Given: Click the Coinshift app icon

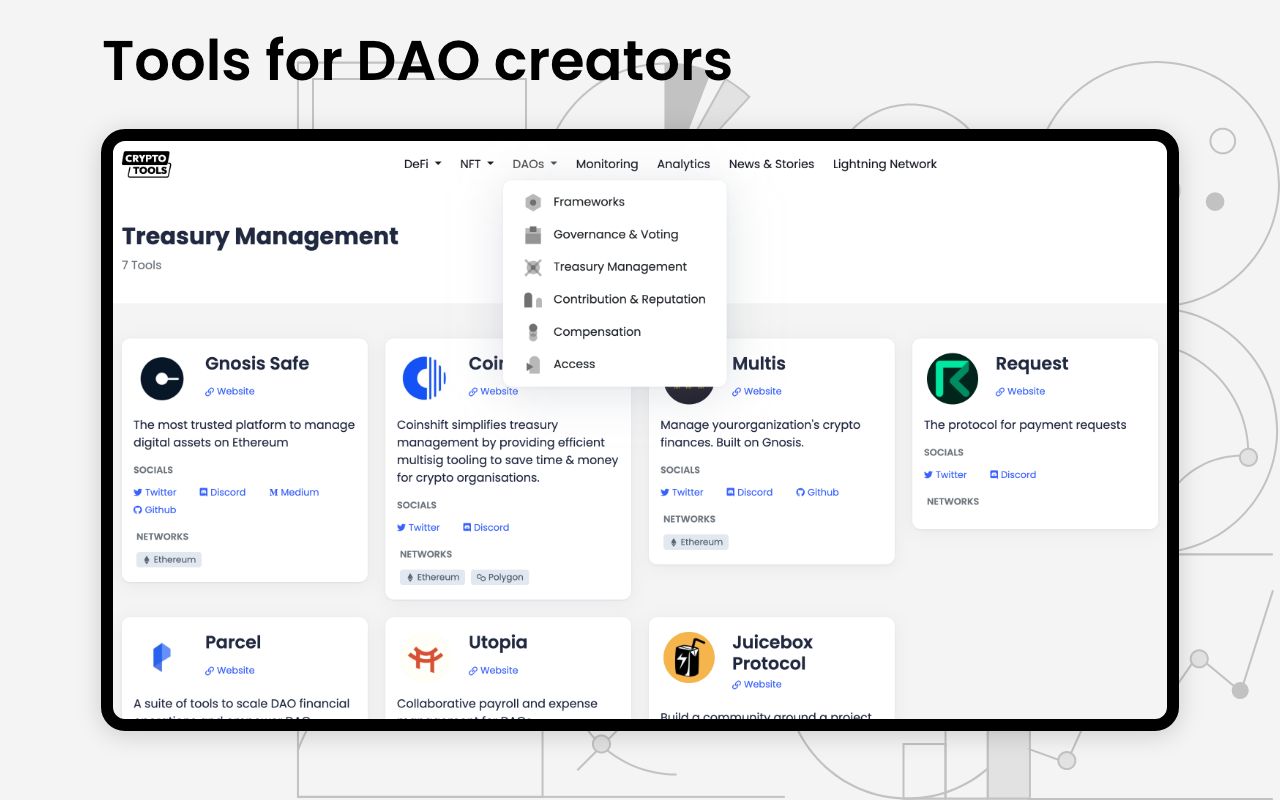Looking at the screenshot, I should [425, 378].
